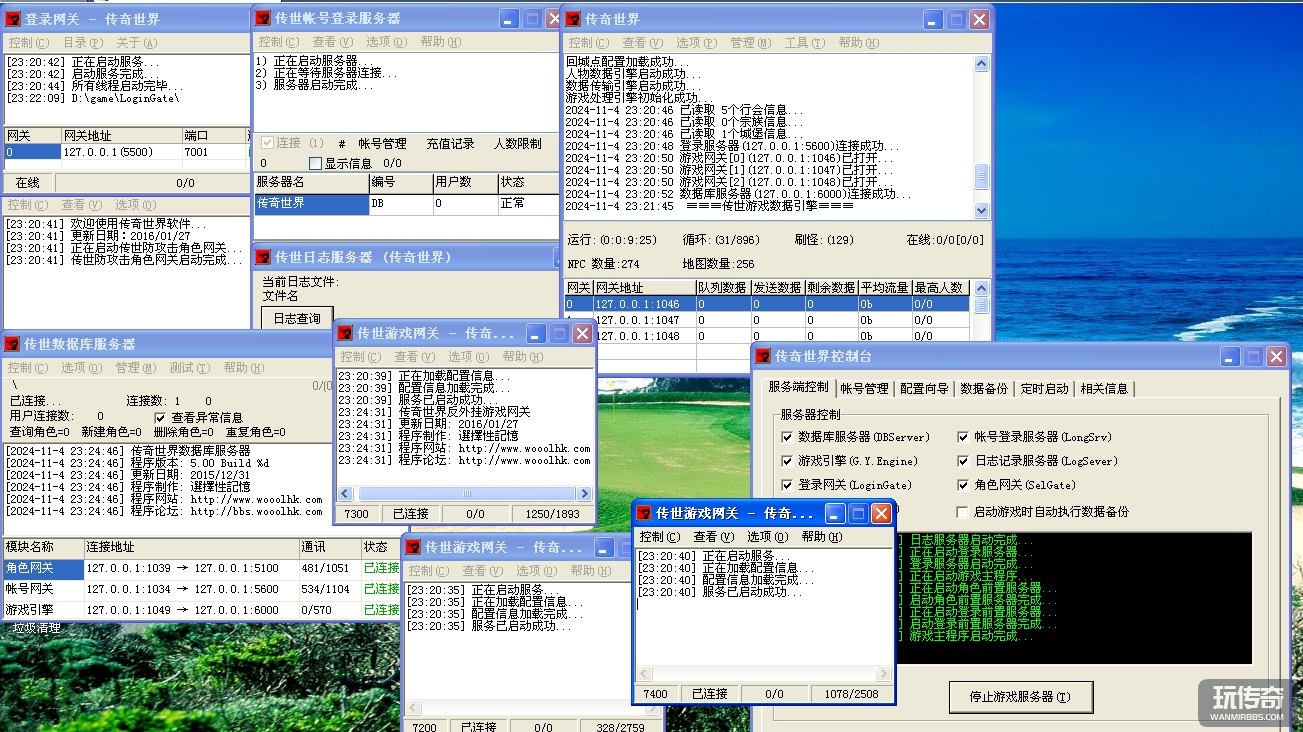Open the 关于(A) menu in 登录网关 window

pyautogui.click(x=137, y=43)
